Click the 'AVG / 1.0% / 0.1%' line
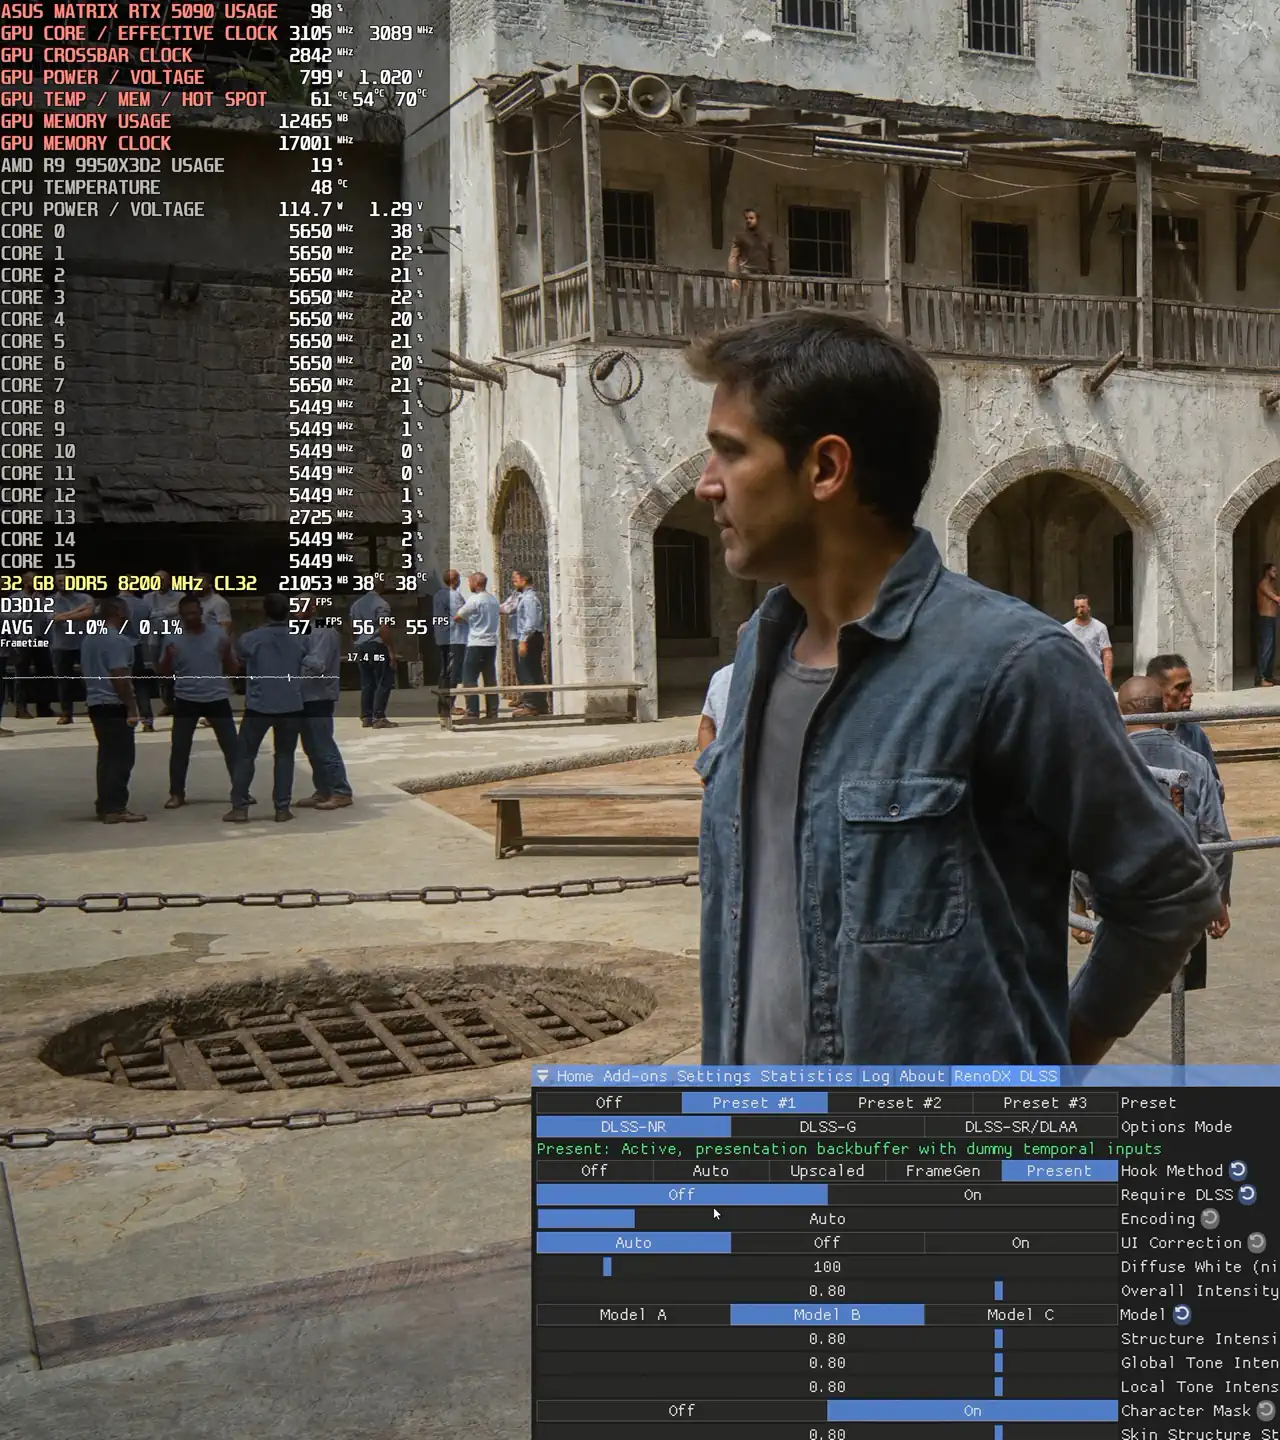1280x1440 pixels. 225,627
